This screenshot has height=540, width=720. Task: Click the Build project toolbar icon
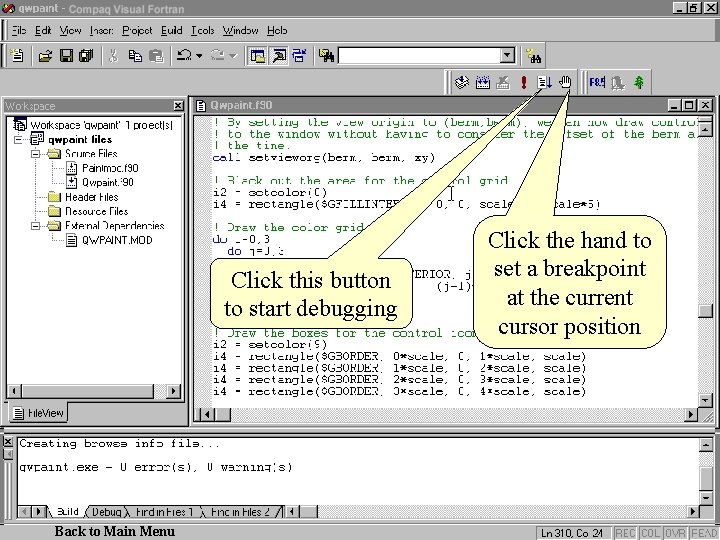coord(483,83)
